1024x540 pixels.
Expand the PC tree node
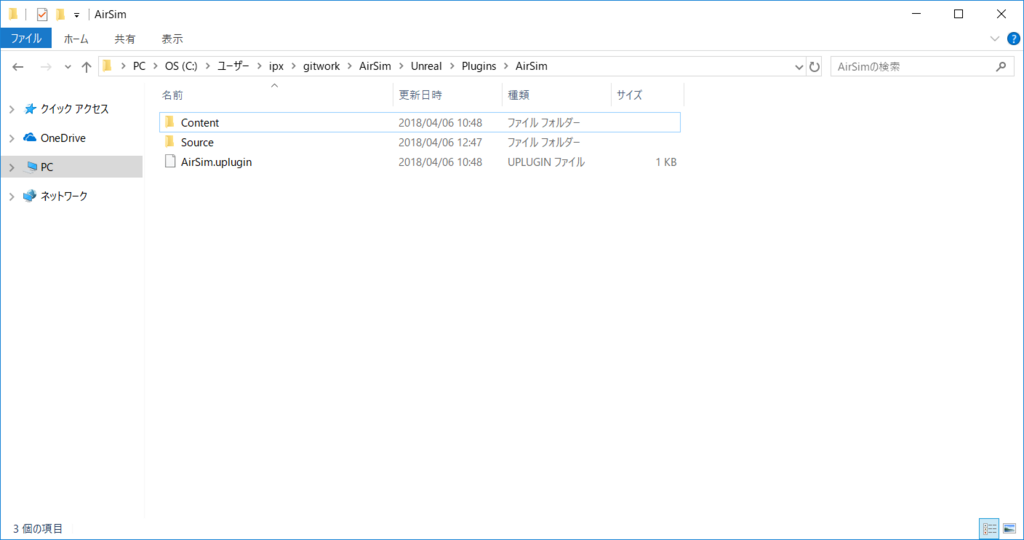point(12,167)
